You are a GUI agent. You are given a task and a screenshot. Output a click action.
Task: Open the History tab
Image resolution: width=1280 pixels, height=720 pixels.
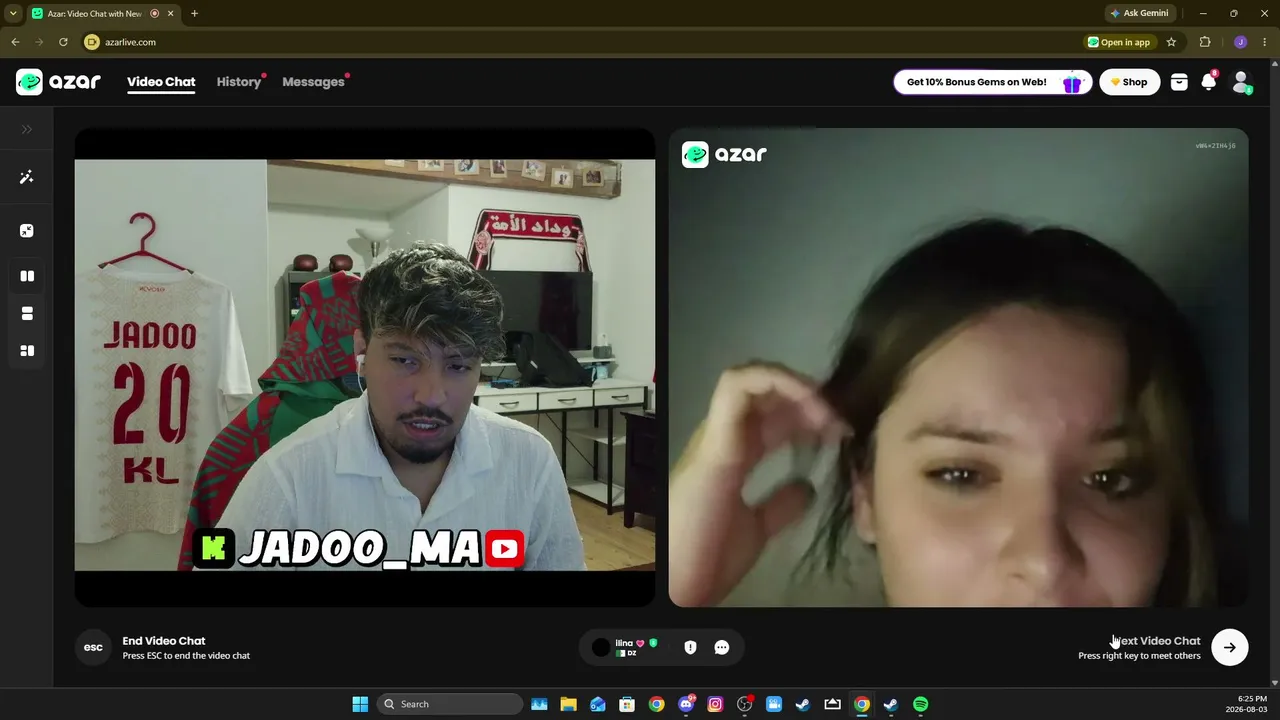[x=239, y=82]
